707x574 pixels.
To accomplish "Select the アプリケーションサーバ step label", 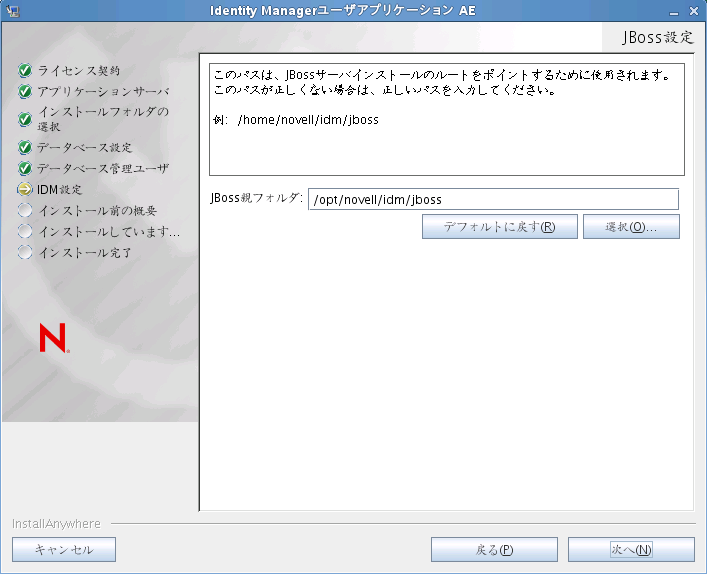I will 103,92.
